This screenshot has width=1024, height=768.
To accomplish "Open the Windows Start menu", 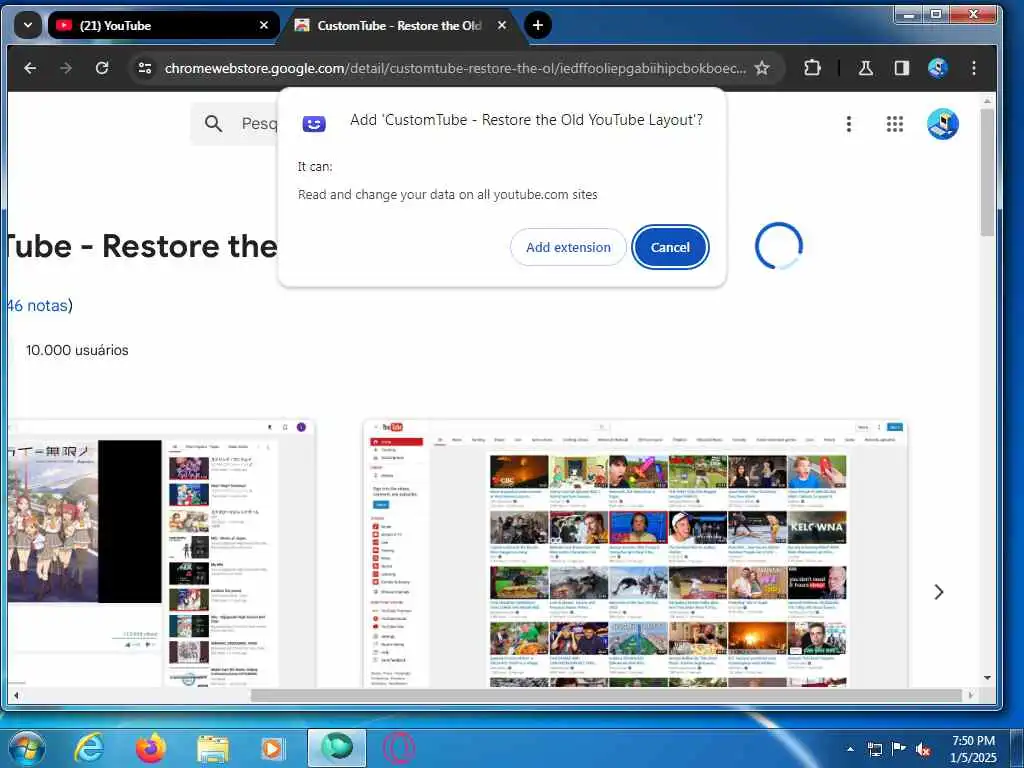I will pos(26,748).
